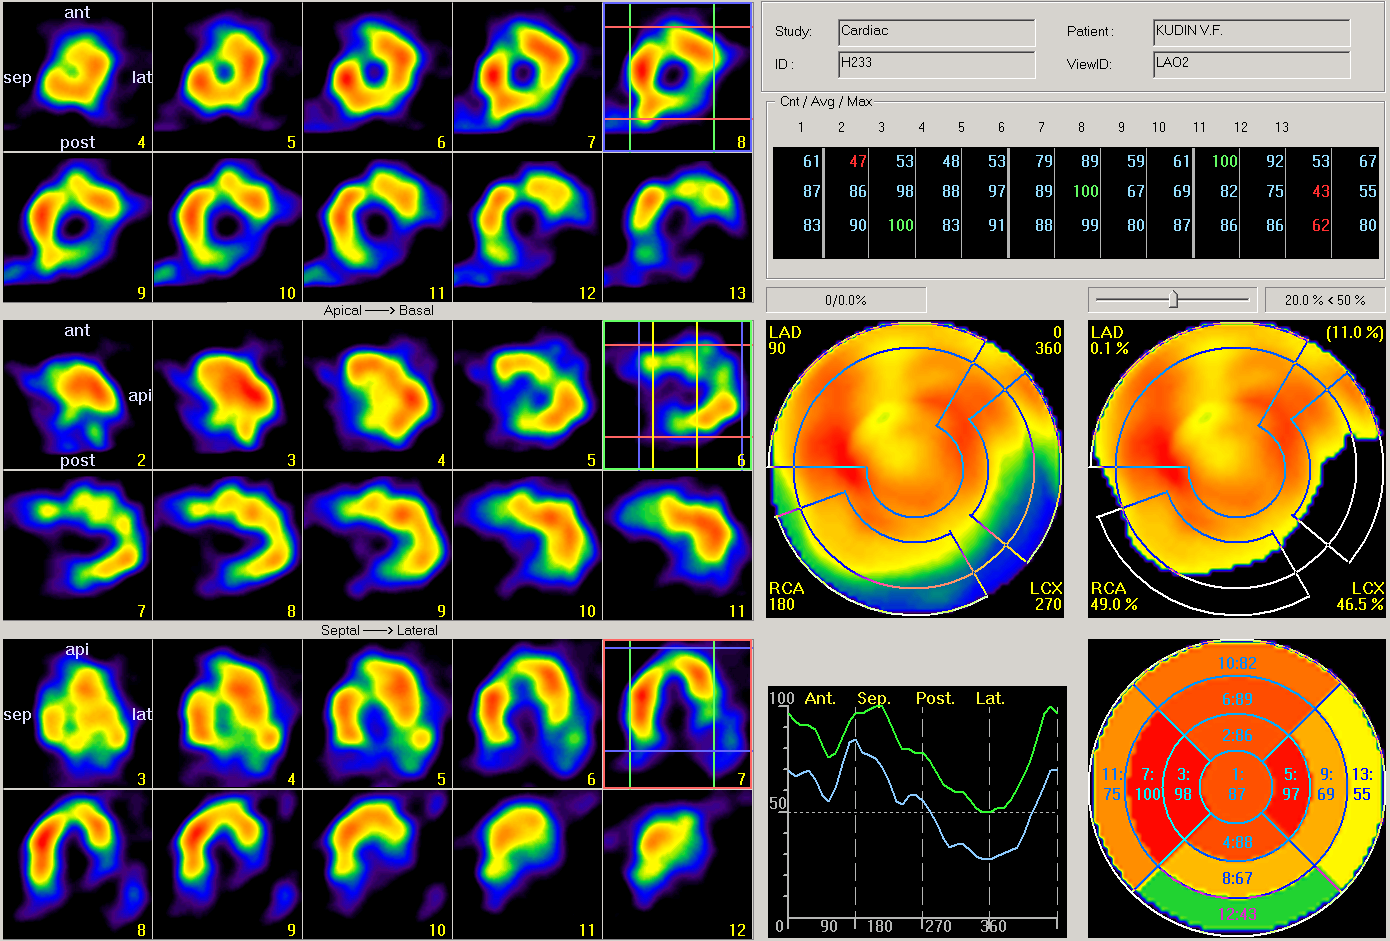Image resolution: width=1390 pixels, height=941 pixels.
Task: Click the threshold slider handle
Action: [x=1173, y=299]
